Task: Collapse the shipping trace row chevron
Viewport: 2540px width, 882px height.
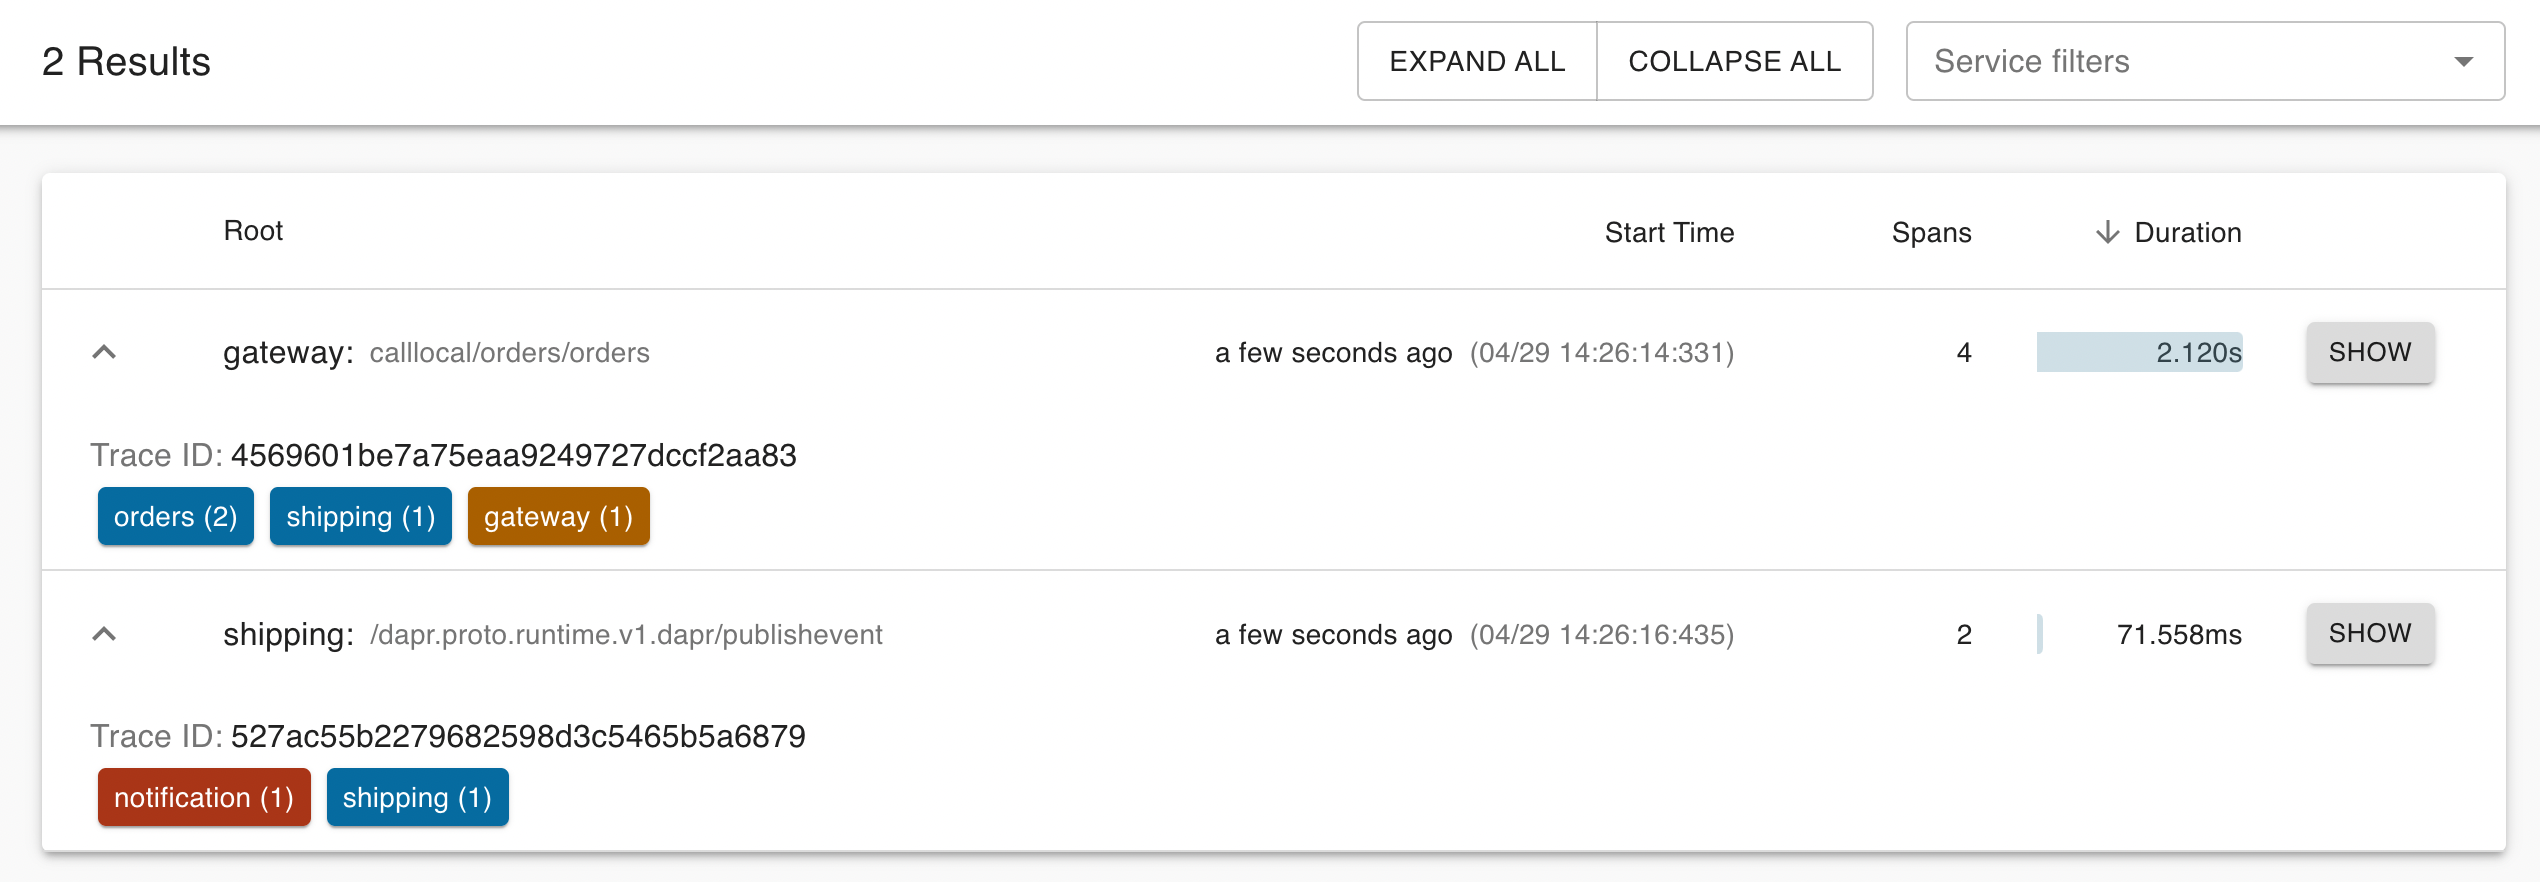Action: pos(105,634)
